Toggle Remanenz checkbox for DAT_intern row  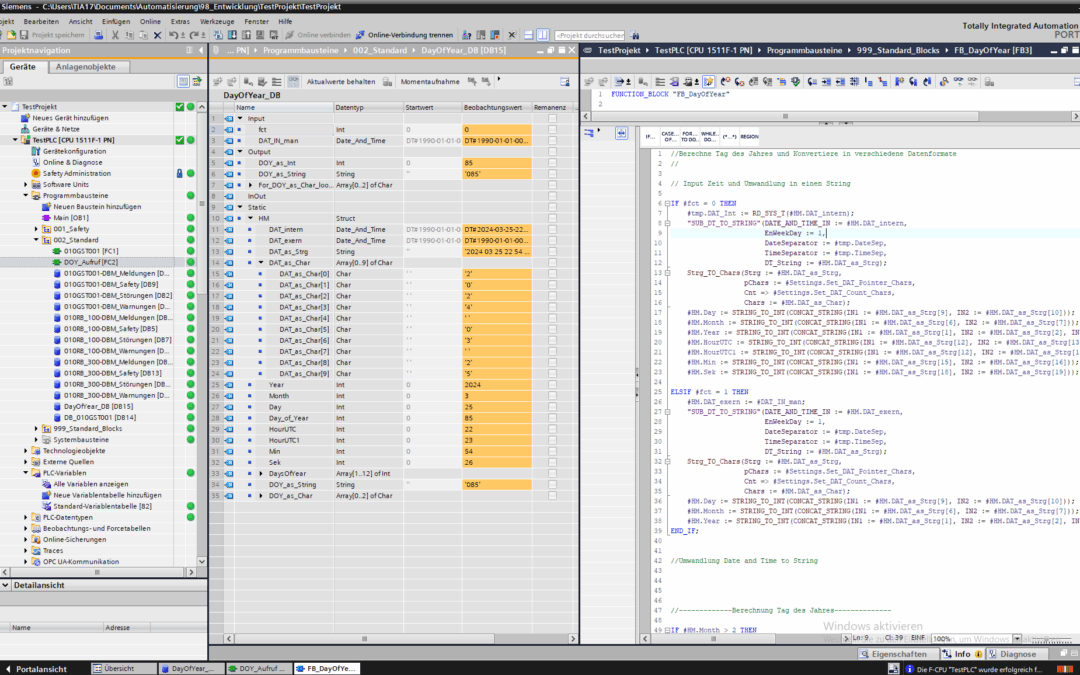click(552, 229)
